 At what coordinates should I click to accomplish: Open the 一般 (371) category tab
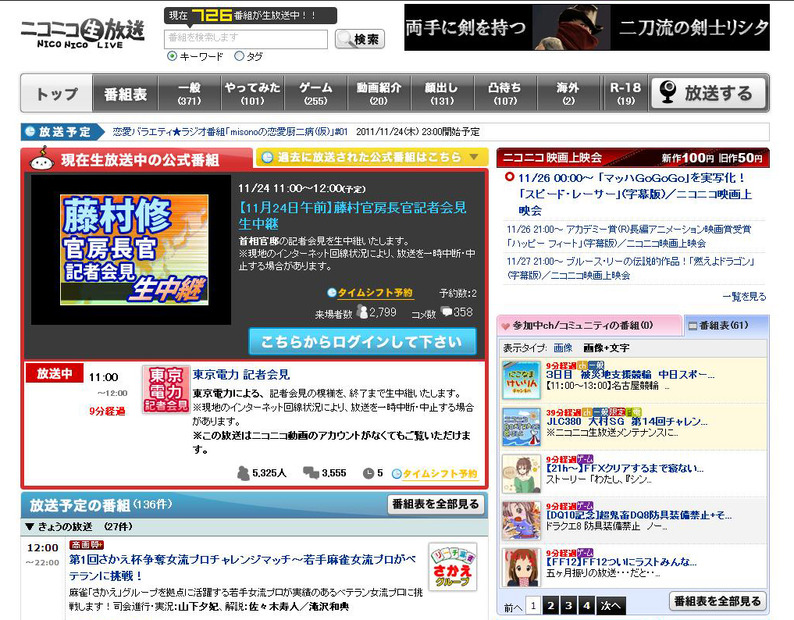[x=189, y=93]
